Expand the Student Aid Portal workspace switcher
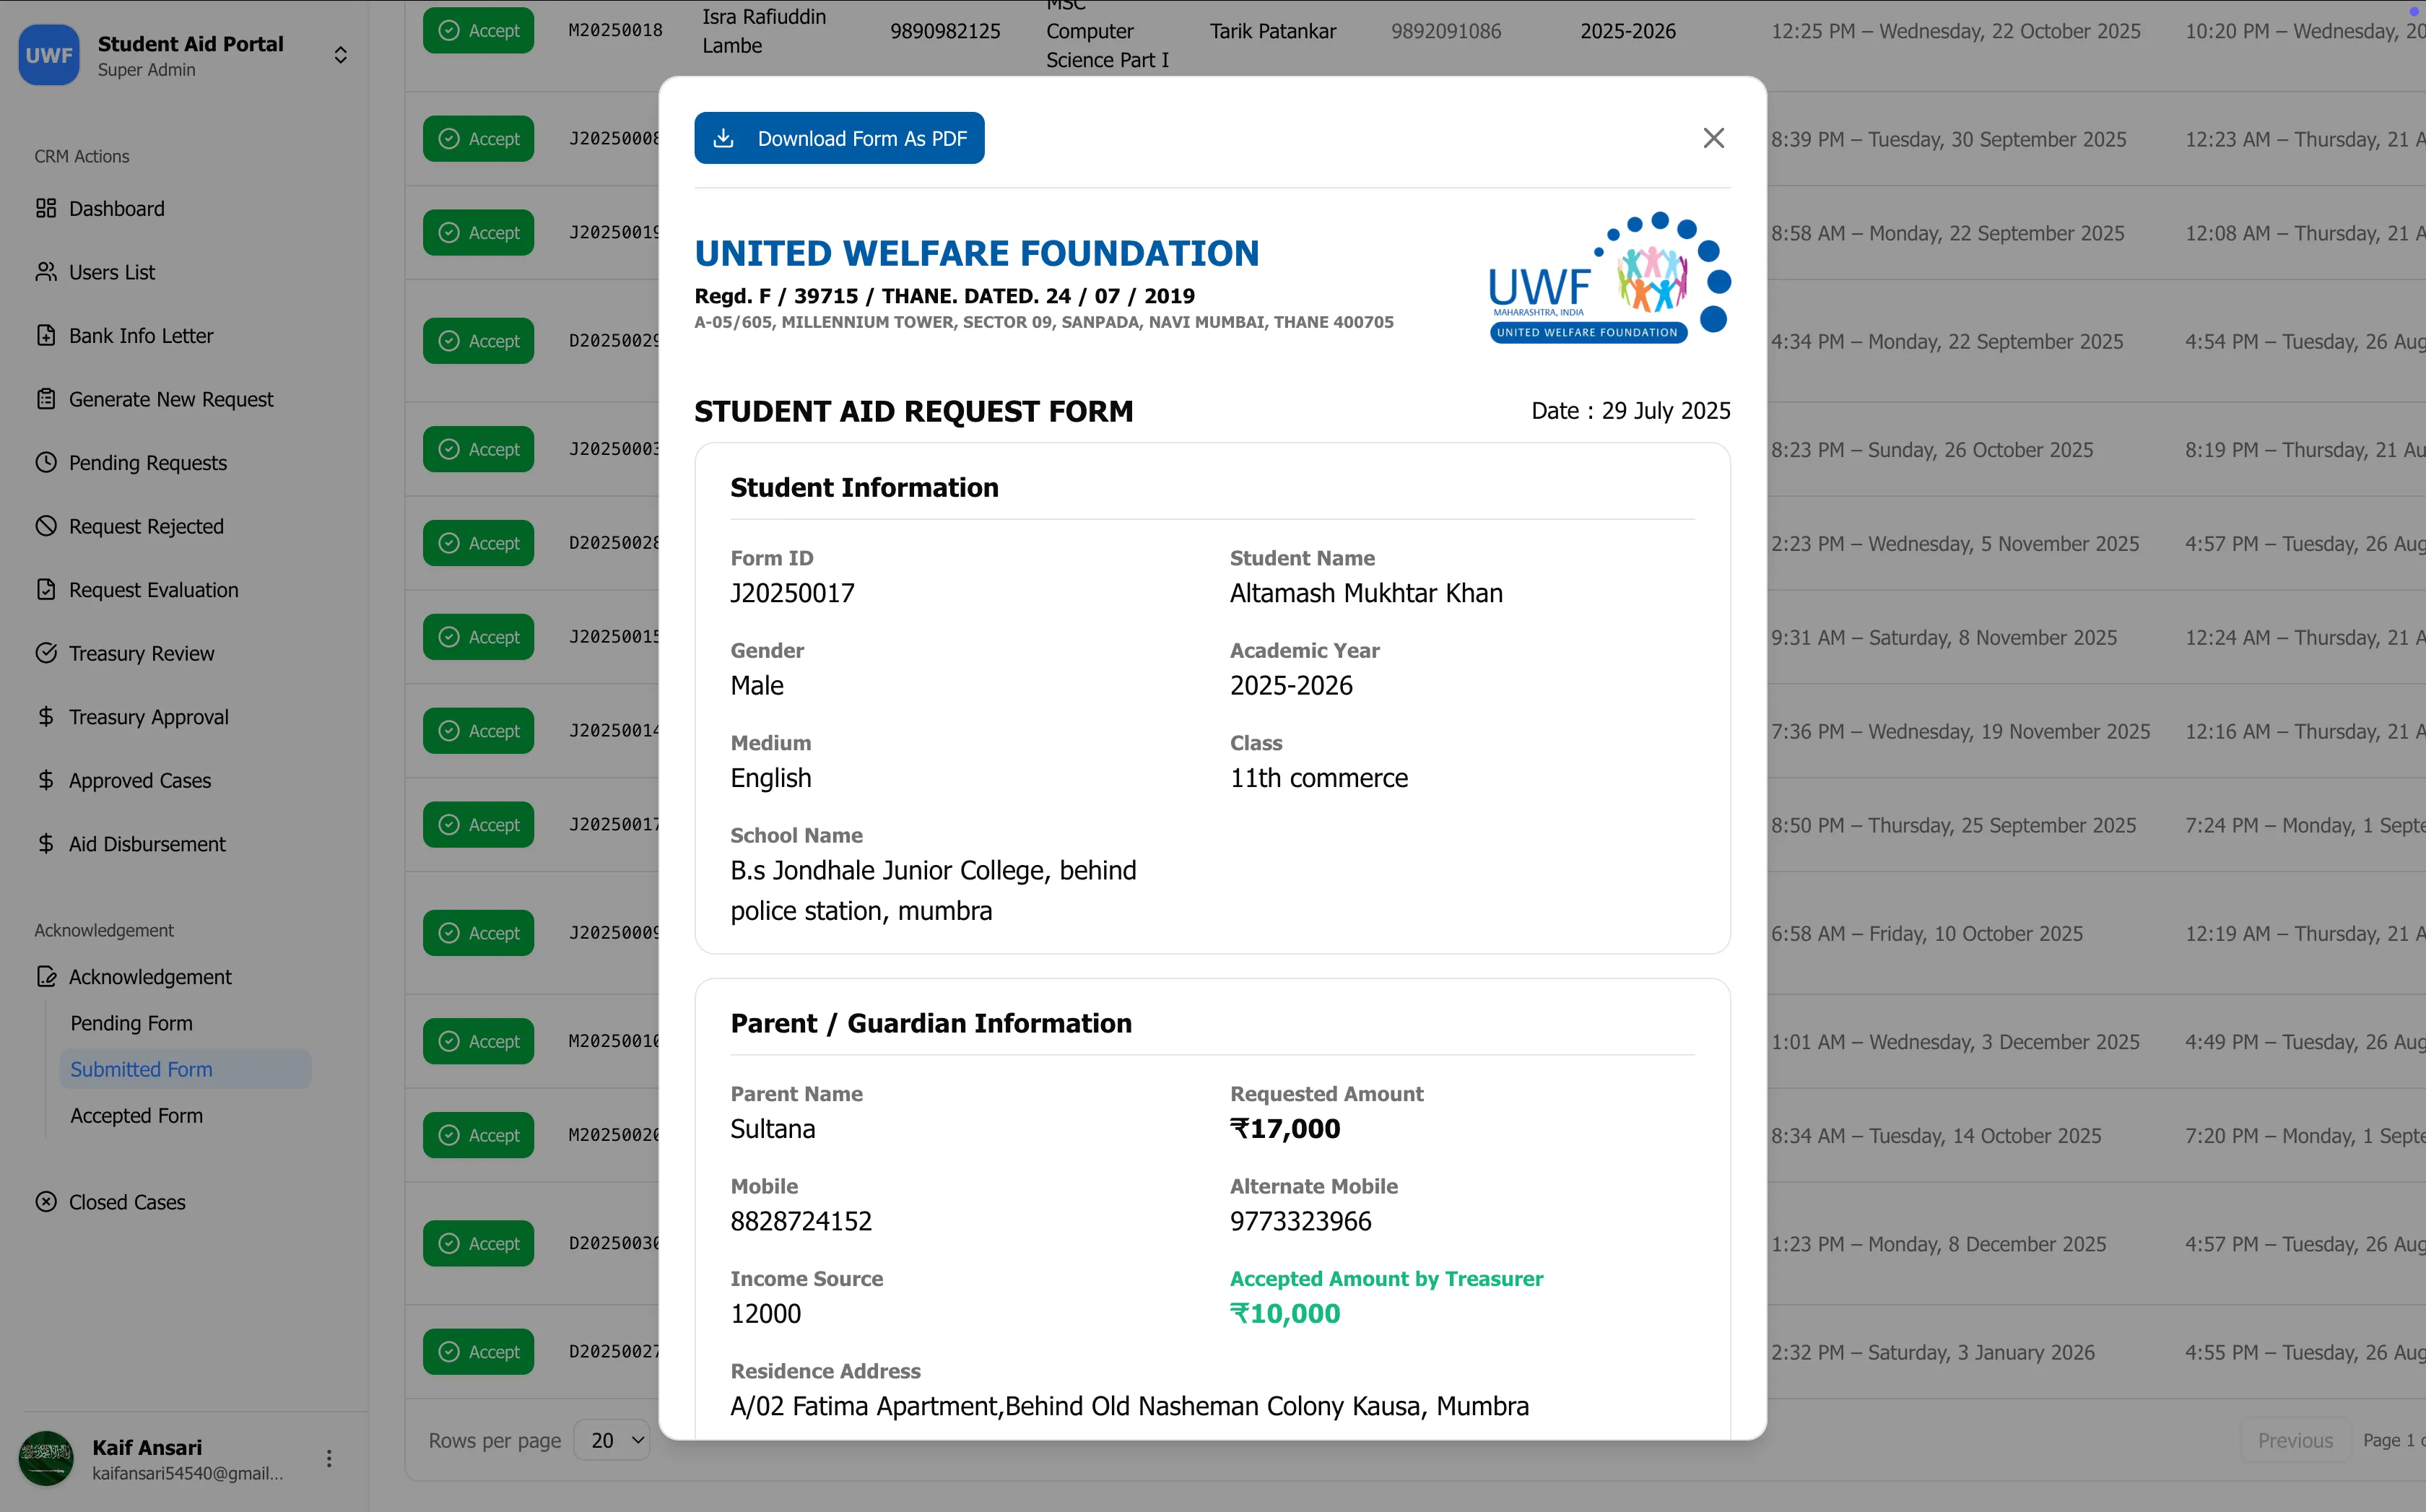 click(x=341, y=55)
